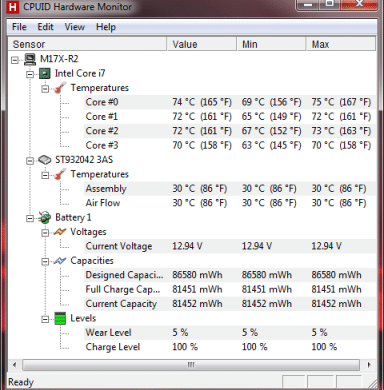Select the M17X-R2 computer icon
Image resolution: width=384 pixels, height=390 pixels.
coord(30,59)
